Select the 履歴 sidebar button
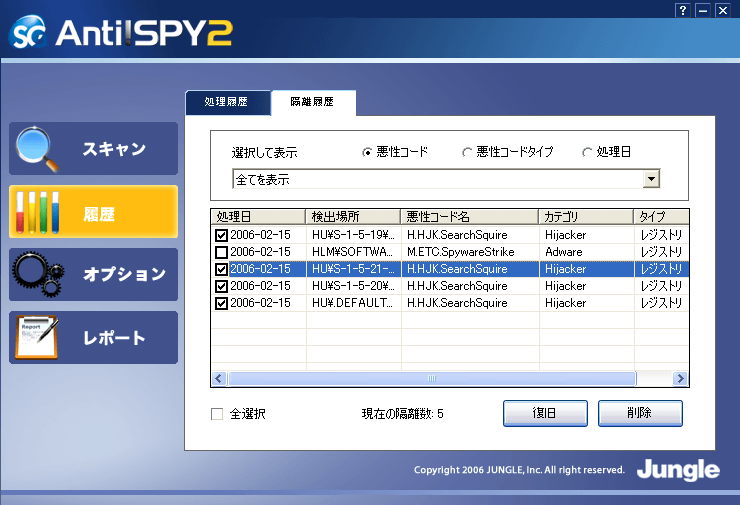740x505 pixels. point(93,211)
